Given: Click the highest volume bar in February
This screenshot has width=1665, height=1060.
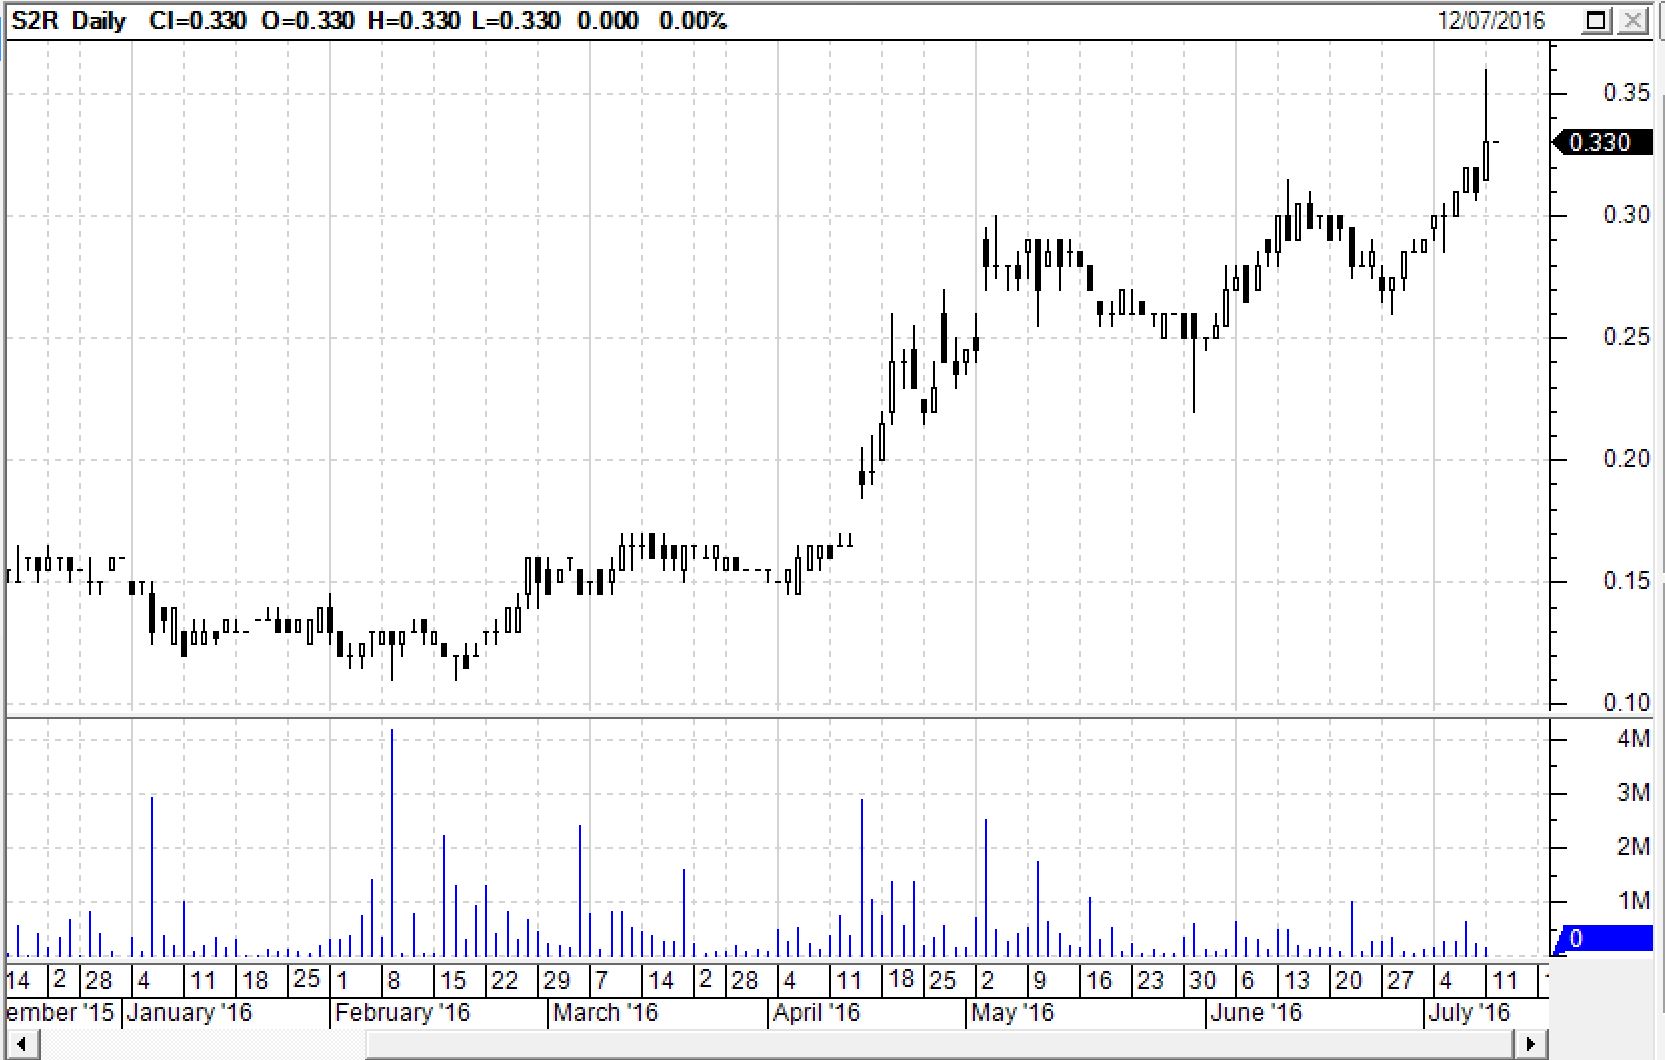Looking at the screenshot, I should pyautogui.click(x=392, y=843).
